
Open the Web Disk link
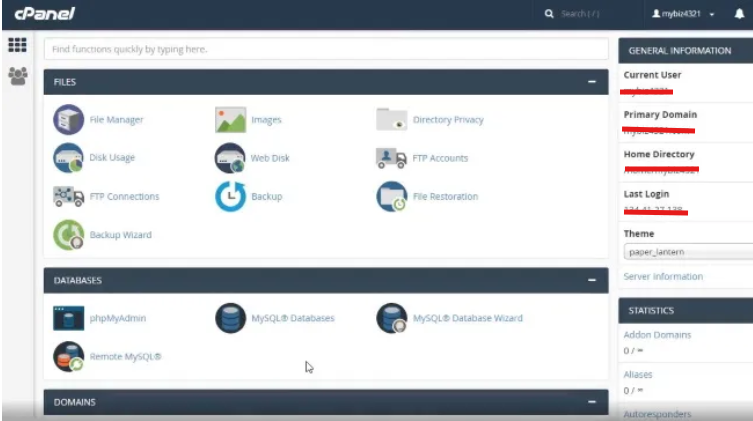[270, 158]
